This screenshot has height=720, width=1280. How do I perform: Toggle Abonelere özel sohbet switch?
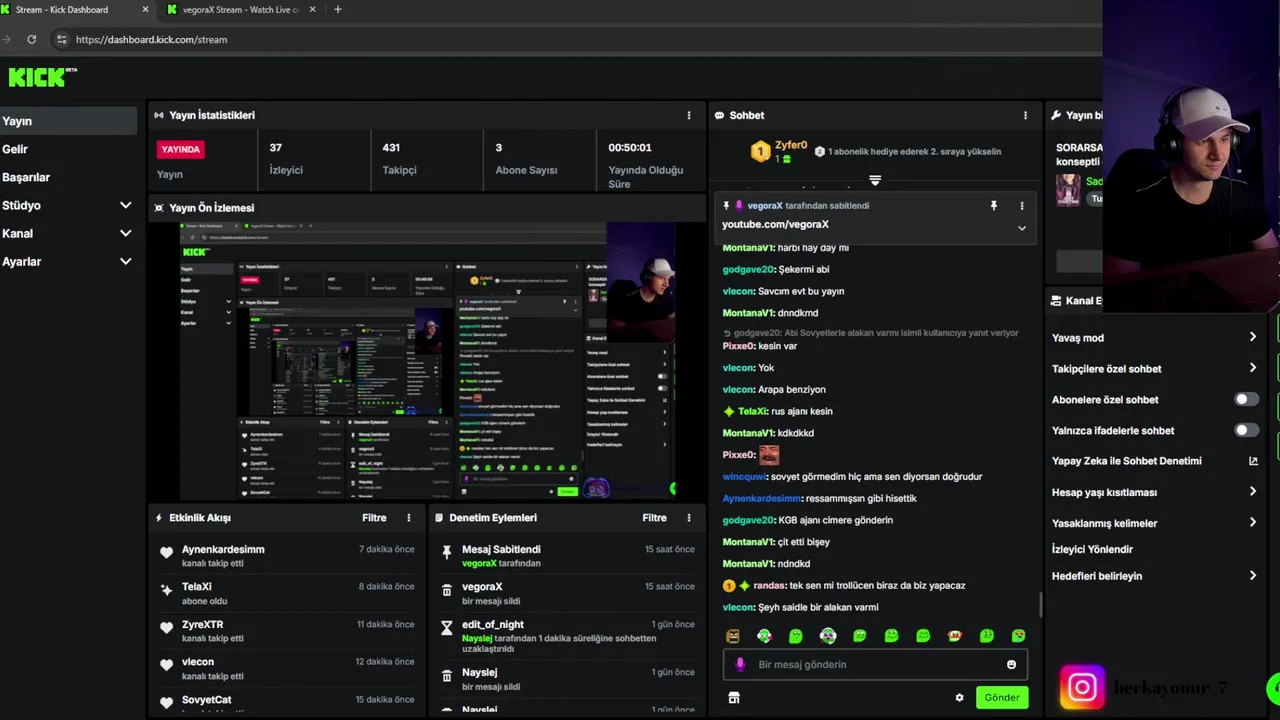click(1246, 399)
